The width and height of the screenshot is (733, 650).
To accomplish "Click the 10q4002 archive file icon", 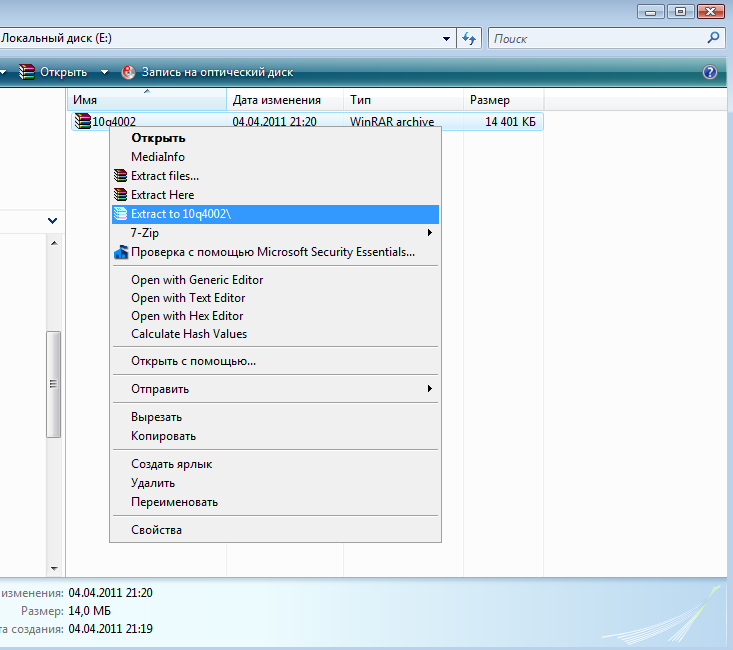I will 83,121.
